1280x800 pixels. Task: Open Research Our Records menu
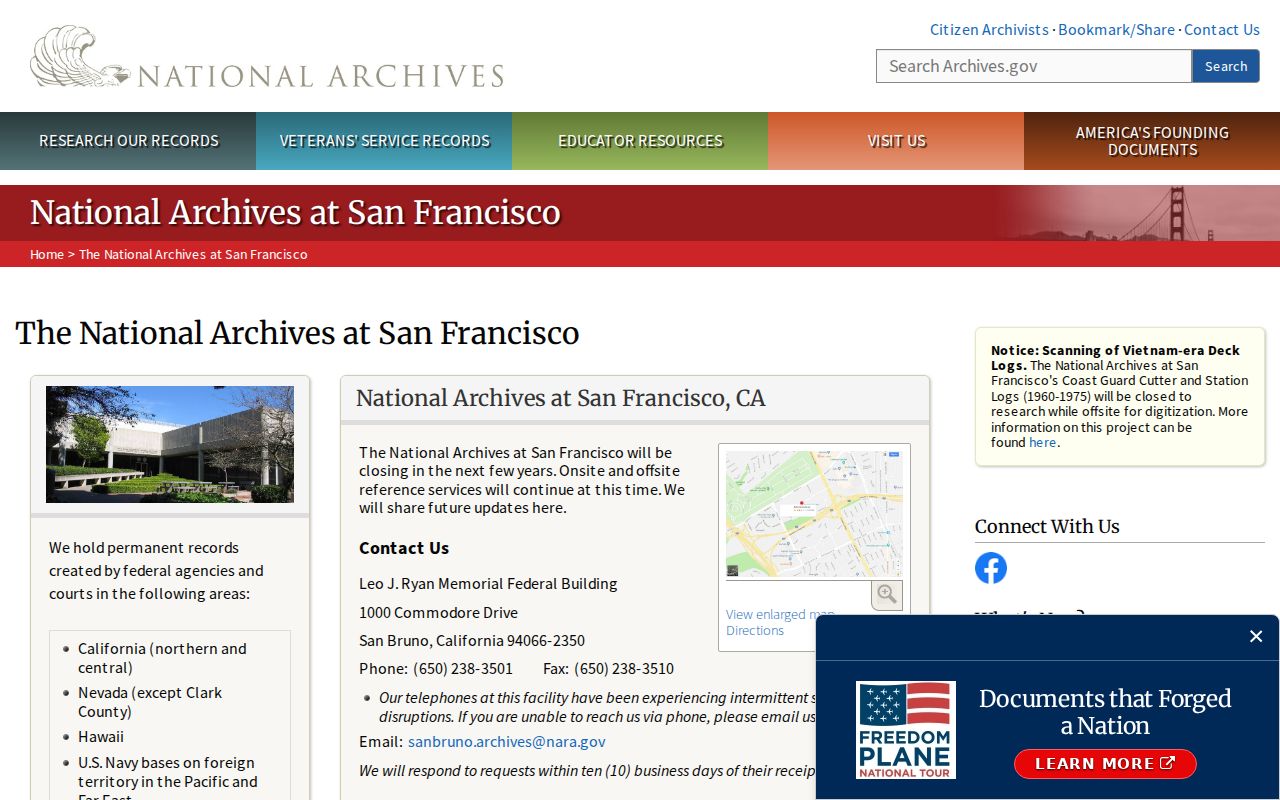(x=128, y=141)
